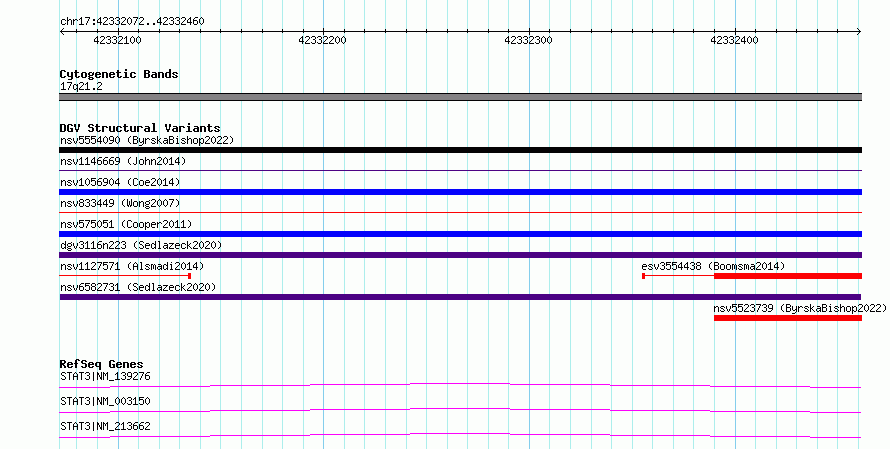Click the right arrow of the ruler
This screenshot has height=449, width=890.
(x=859, y=32)
